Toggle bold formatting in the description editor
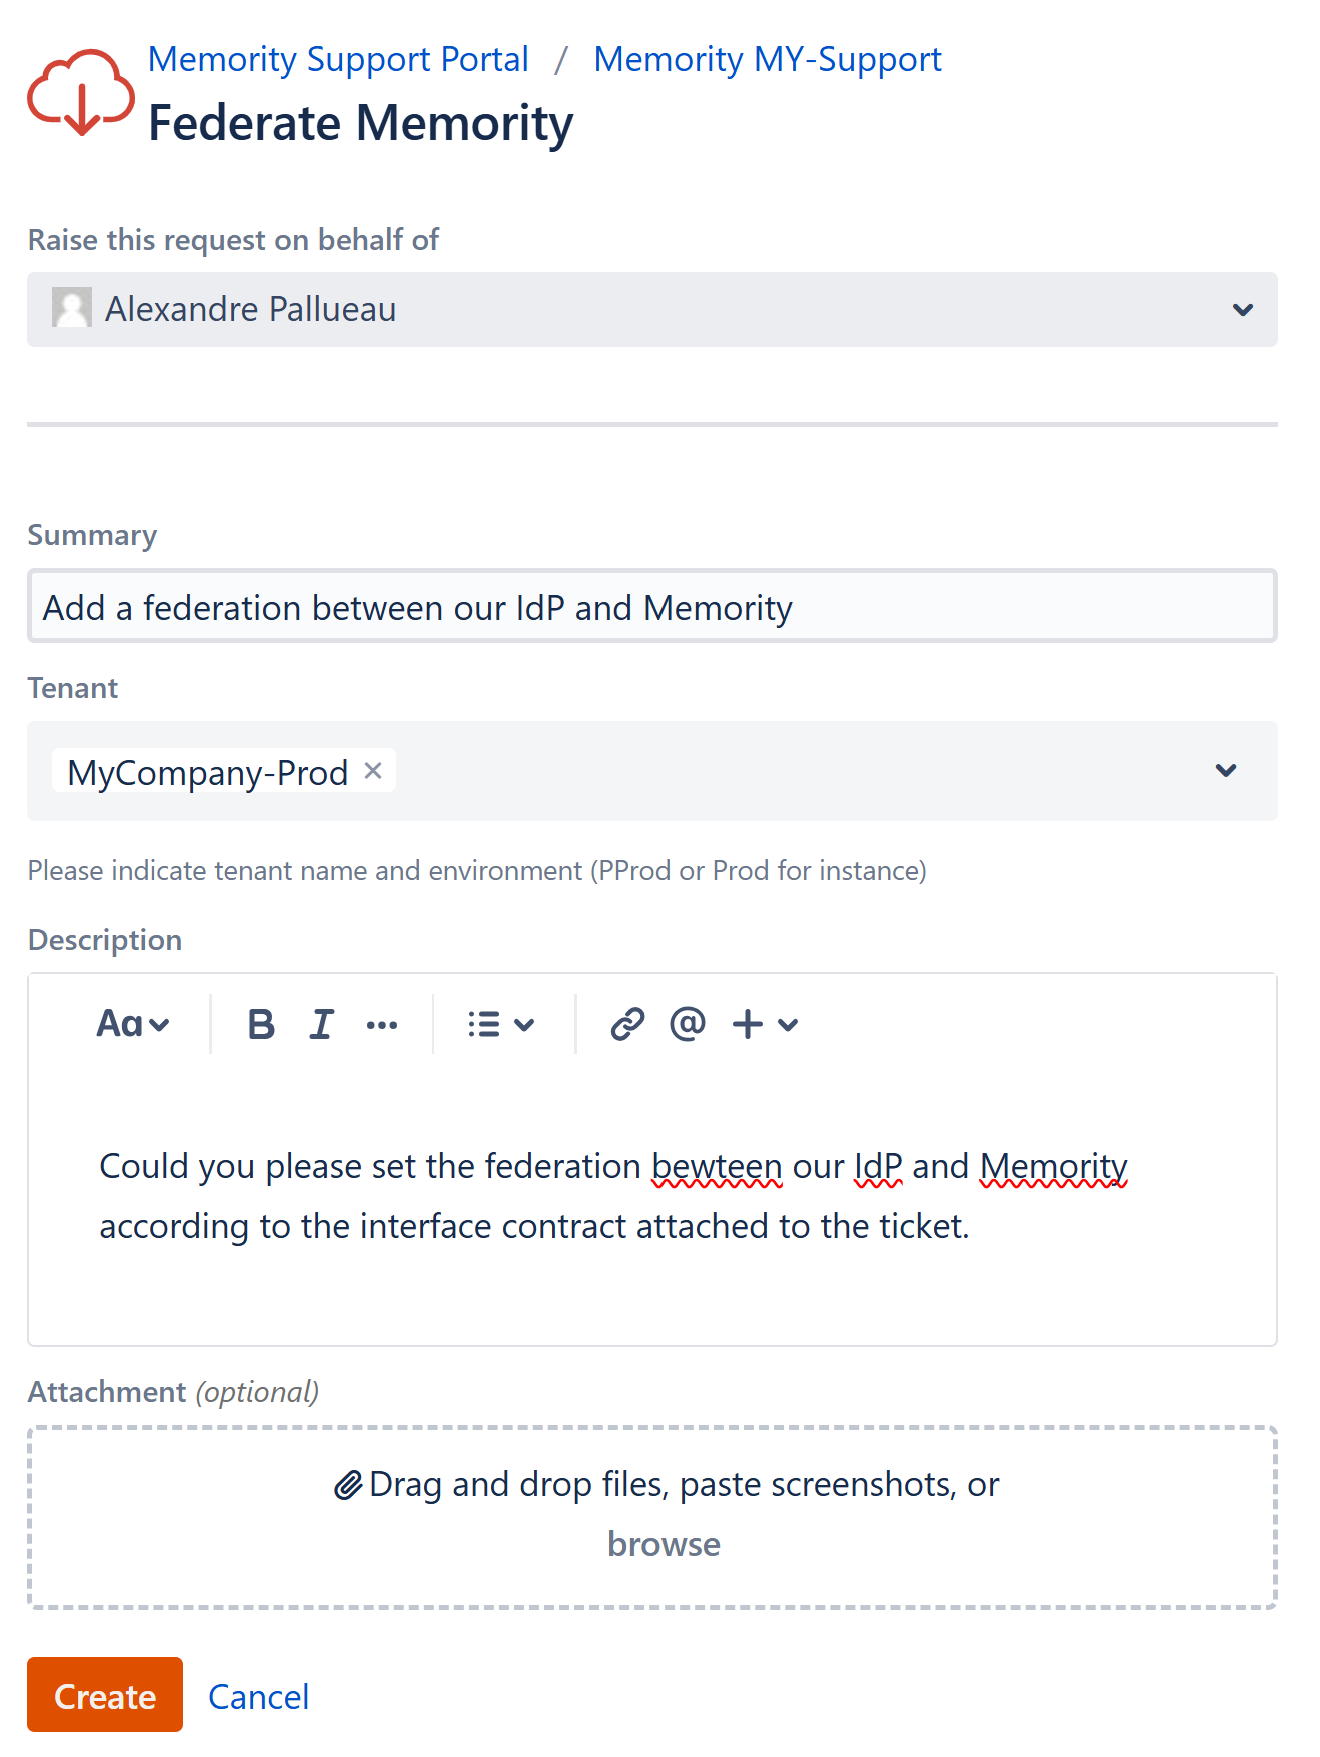The width and height of the screenshot is (1320, 1757). (x=261, y=1024)
